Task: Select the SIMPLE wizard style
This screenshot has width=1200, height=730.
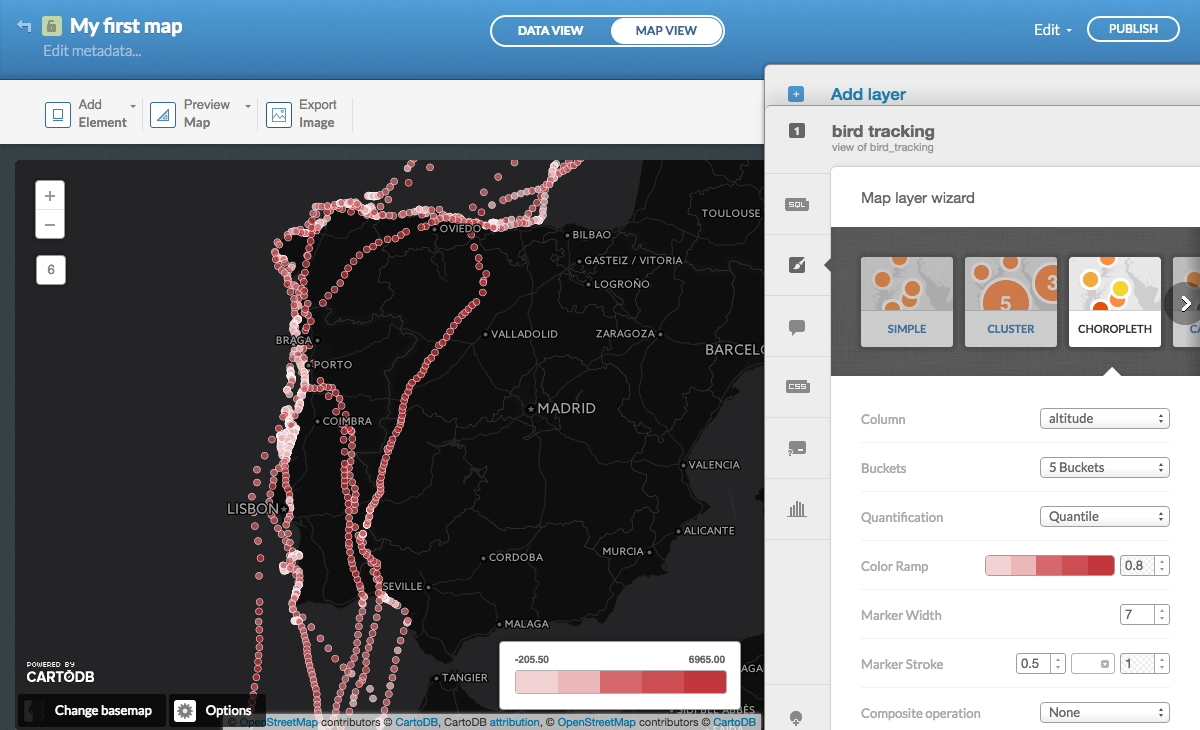Action: [x=906, y=300]
